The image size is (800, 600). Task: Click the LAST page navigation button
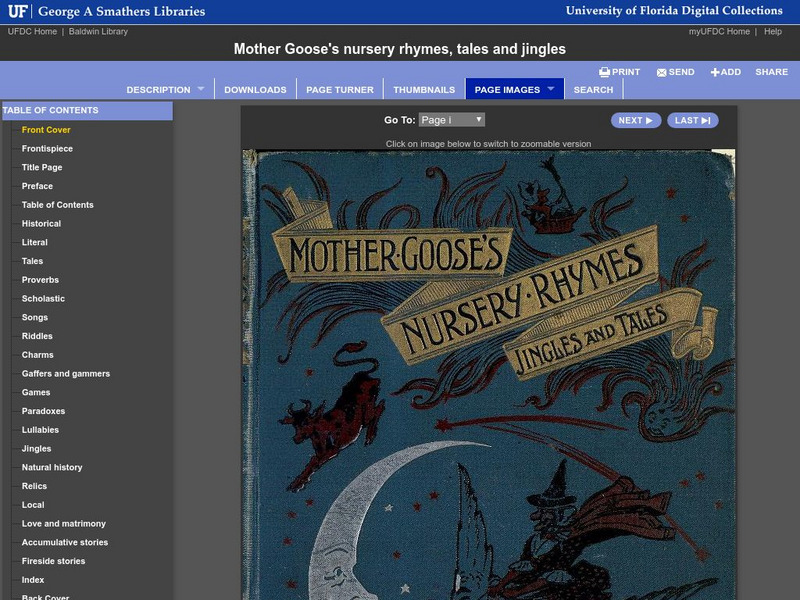[691, 119]
